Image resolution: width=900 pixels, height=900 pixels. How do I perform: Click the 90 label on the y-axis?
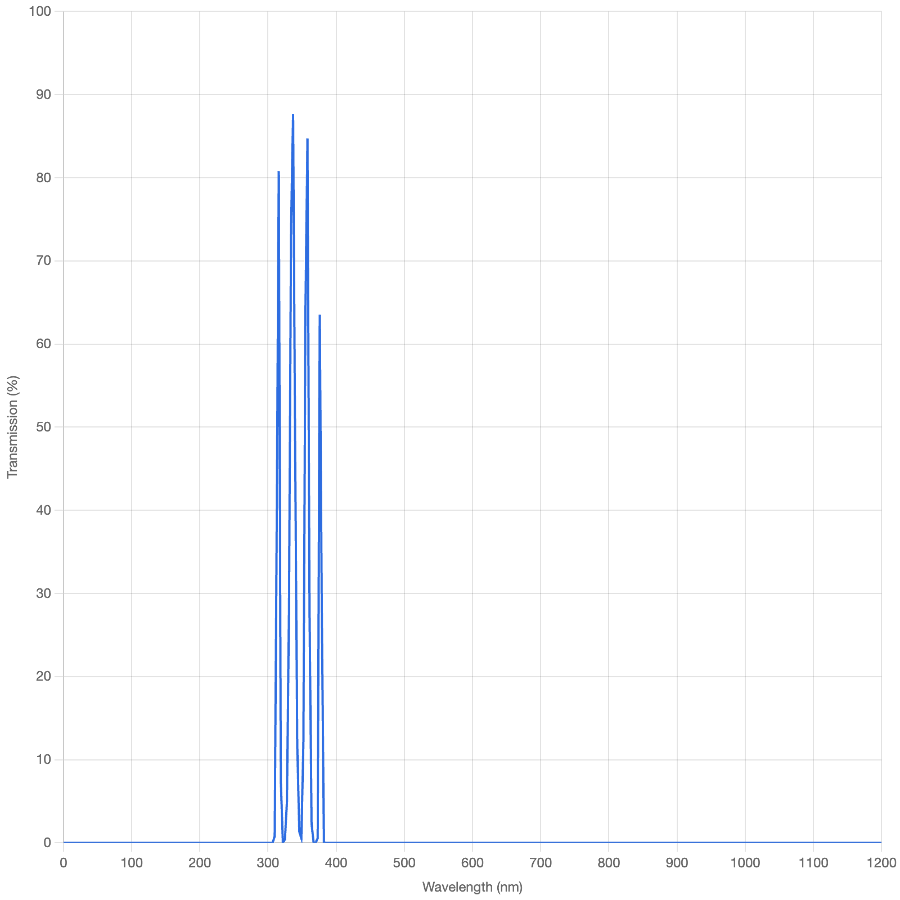[x=42, y=95]
